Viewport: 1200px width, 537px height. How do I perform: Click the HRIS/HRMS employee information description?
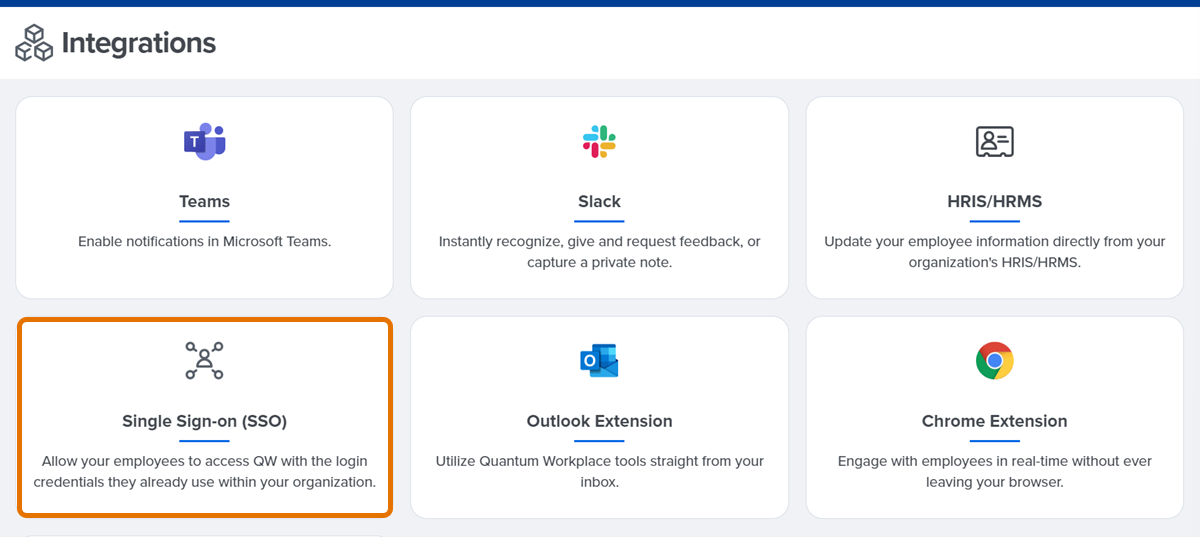pyautogui.click(x=994, y=252)
